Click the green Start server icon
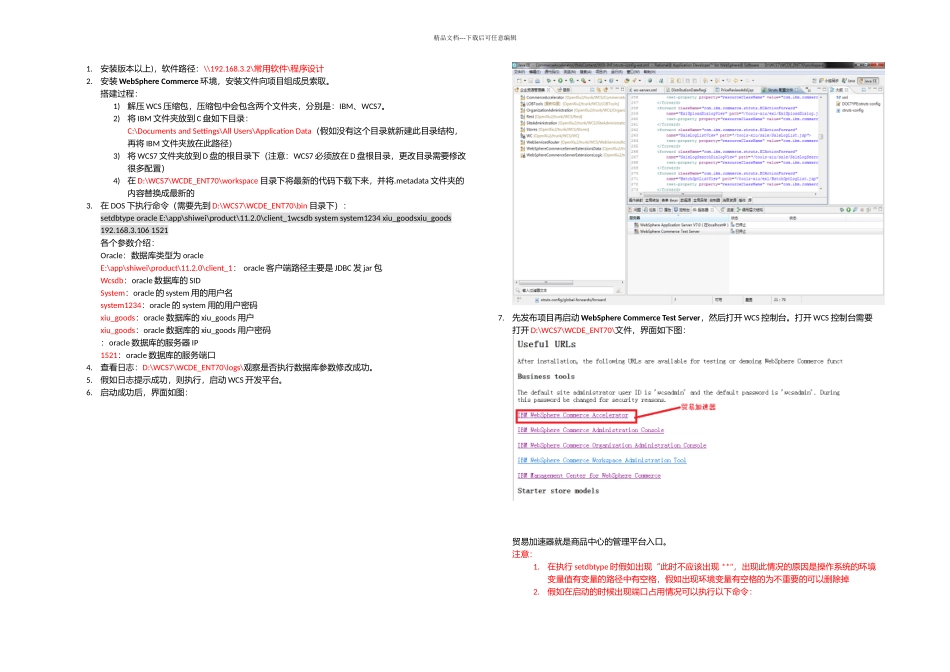 click(x=848, y=210)
